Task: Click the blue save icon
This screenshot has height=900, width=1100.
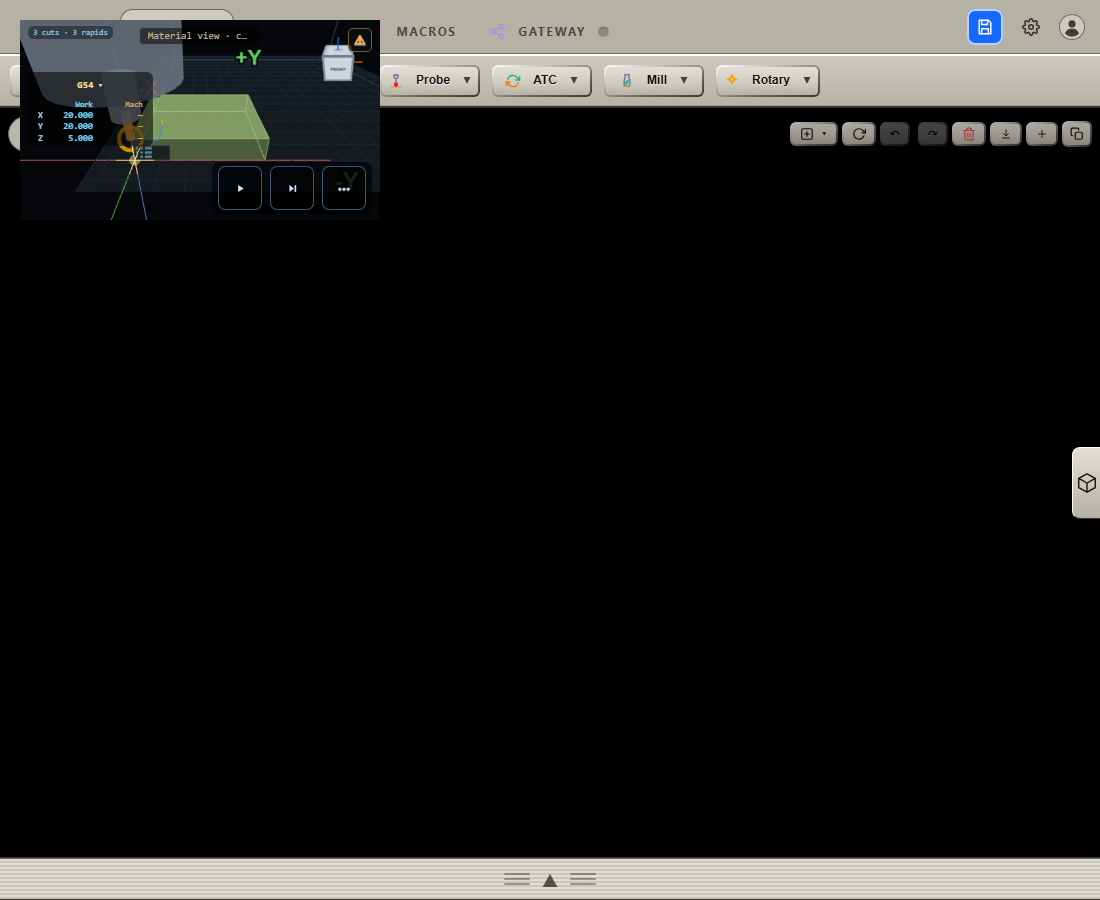Action: pos(984,27)
